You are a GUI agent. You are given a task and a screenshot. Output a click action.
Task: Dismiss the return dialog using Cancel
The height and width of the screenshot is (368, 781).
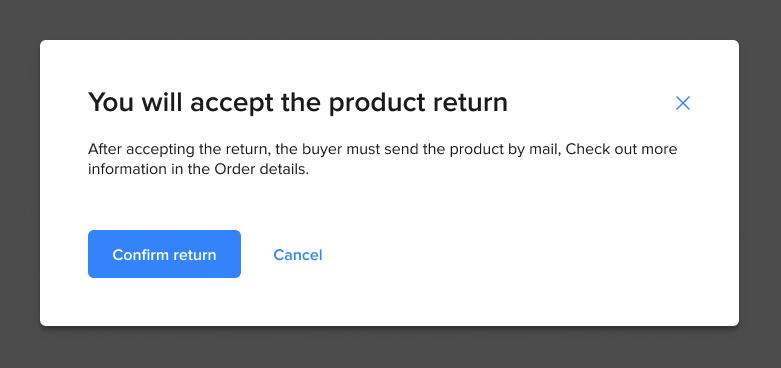coord(298,255)
